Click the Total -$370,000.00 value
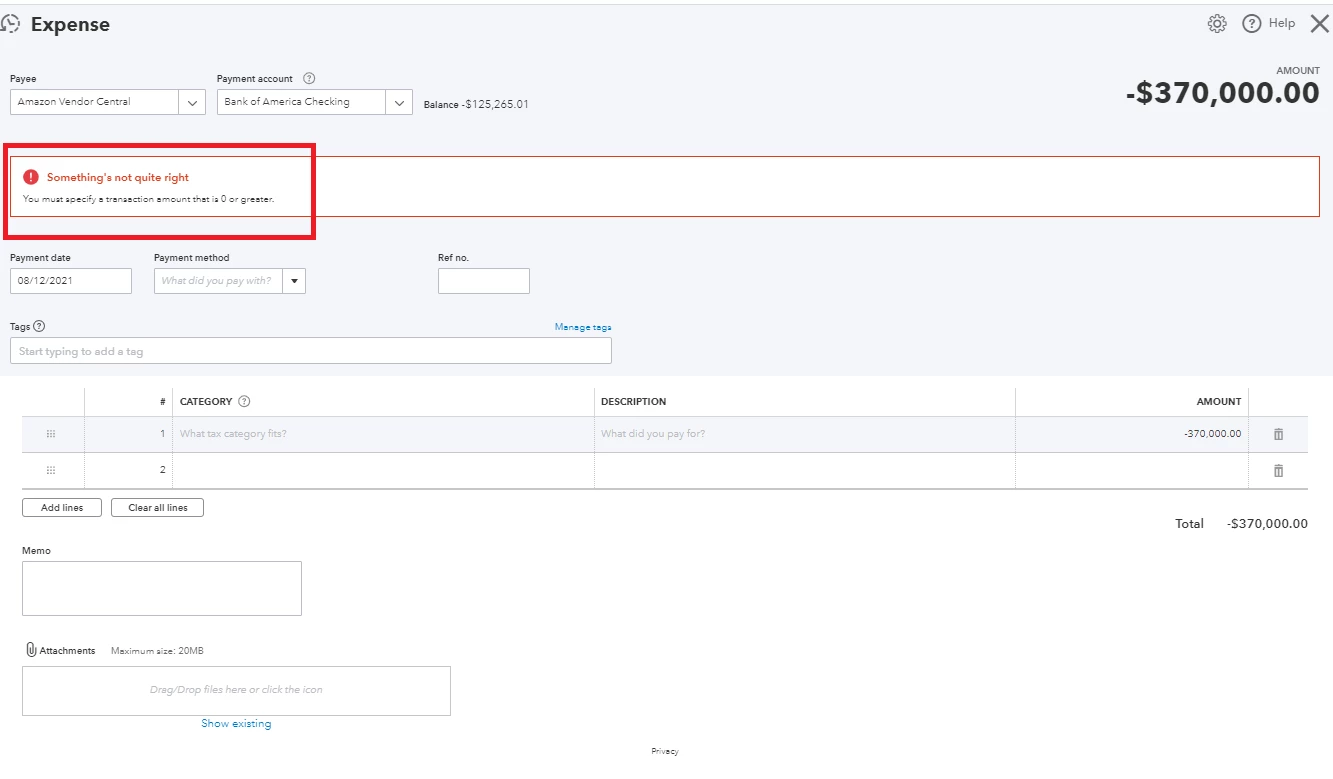The height and width of the screenshot is (779, 1333). point(1267,524)
